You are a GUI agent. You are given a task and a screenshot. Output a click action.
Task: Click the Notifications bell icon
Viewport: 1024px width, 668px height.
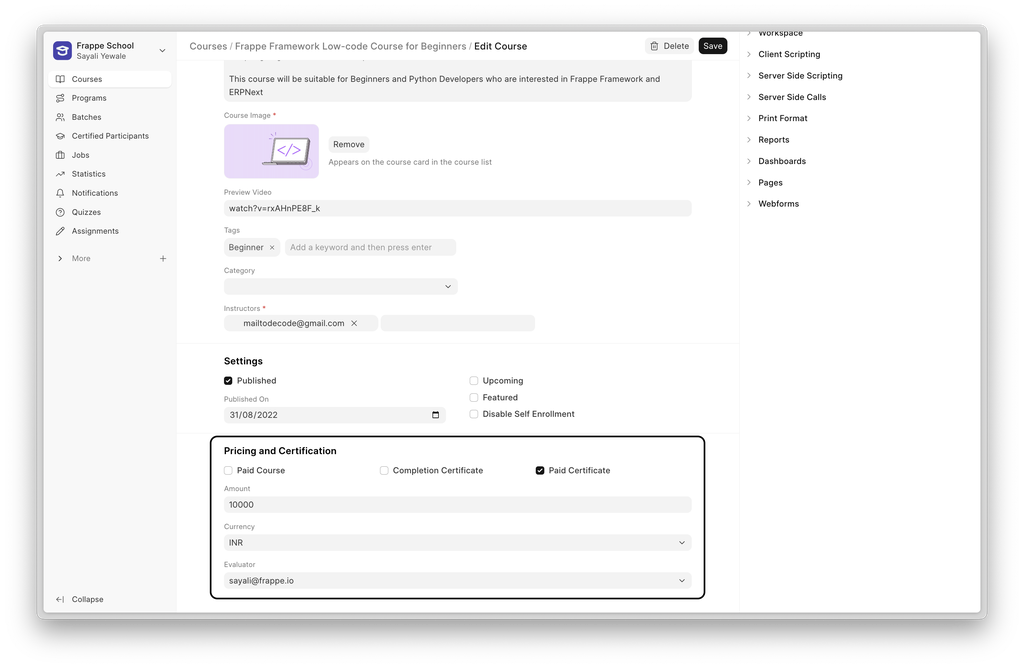[61, 193]
